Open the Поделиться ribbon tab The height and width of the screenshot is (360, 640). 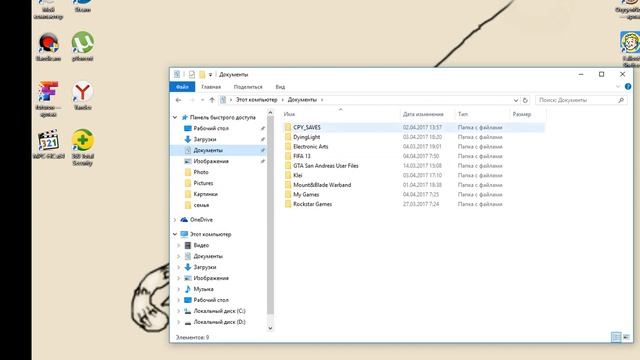tap(248, 87)
